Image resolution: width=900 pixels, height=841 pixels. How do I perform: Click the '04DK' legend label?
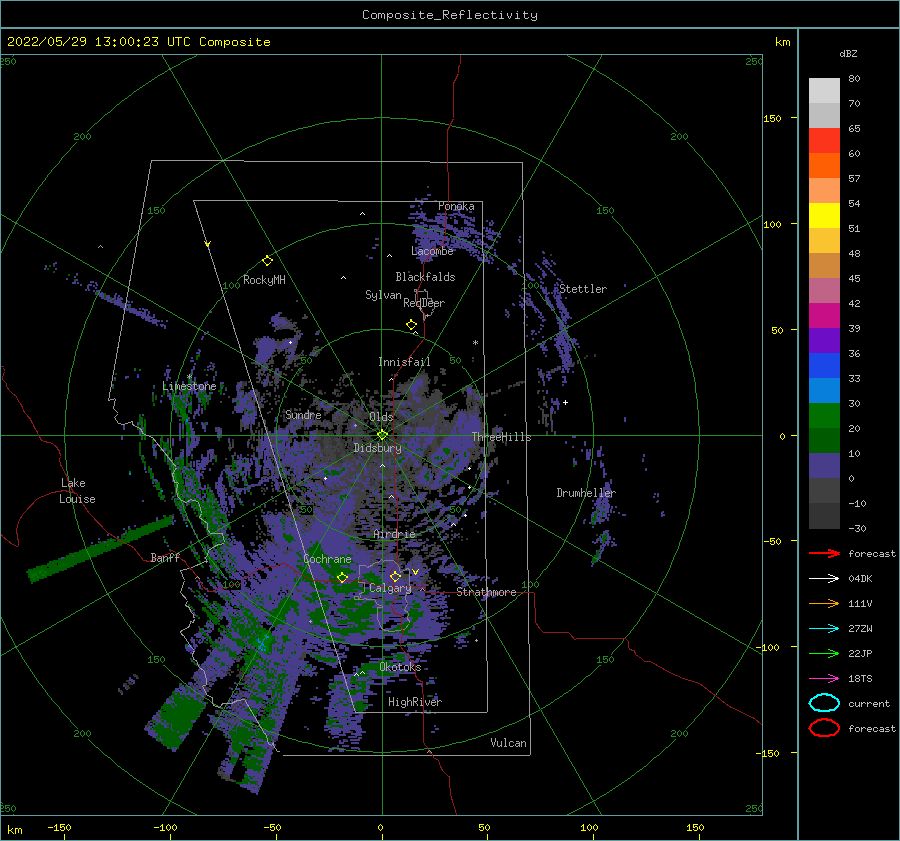pyautogui.click(x=860, y=578)
